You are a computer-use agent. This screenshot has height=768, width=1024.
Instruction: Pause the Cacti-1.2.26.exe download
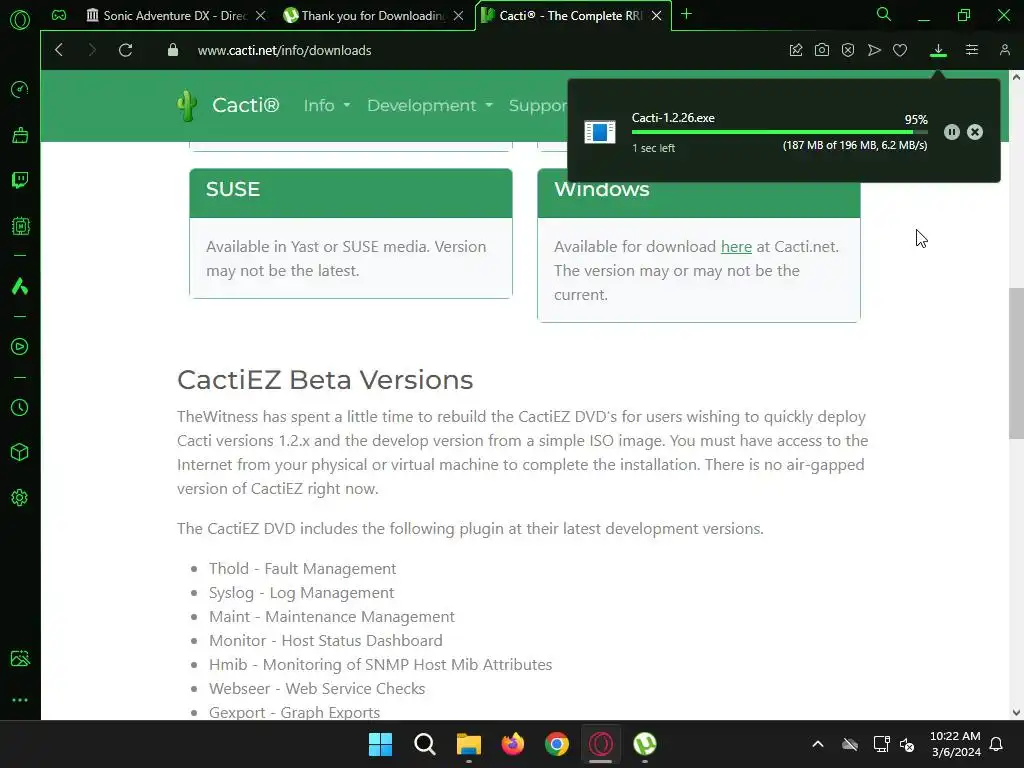pyautogui.click(x=952, y=133)
